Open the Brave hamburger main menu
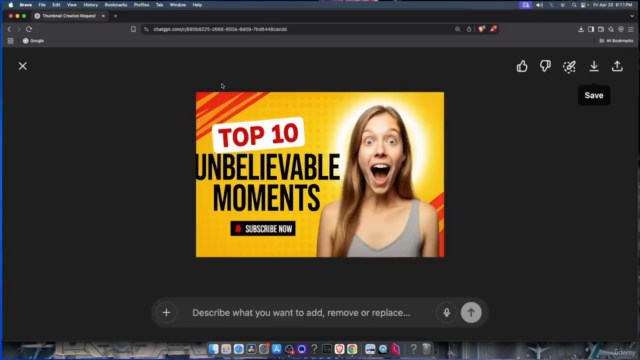 [x=631, y=29]
